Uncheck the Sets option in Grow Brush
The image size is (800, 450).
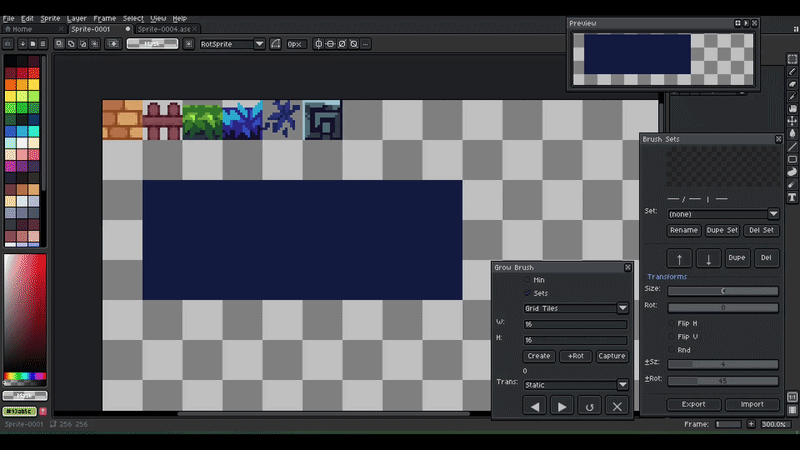[529, 293]
